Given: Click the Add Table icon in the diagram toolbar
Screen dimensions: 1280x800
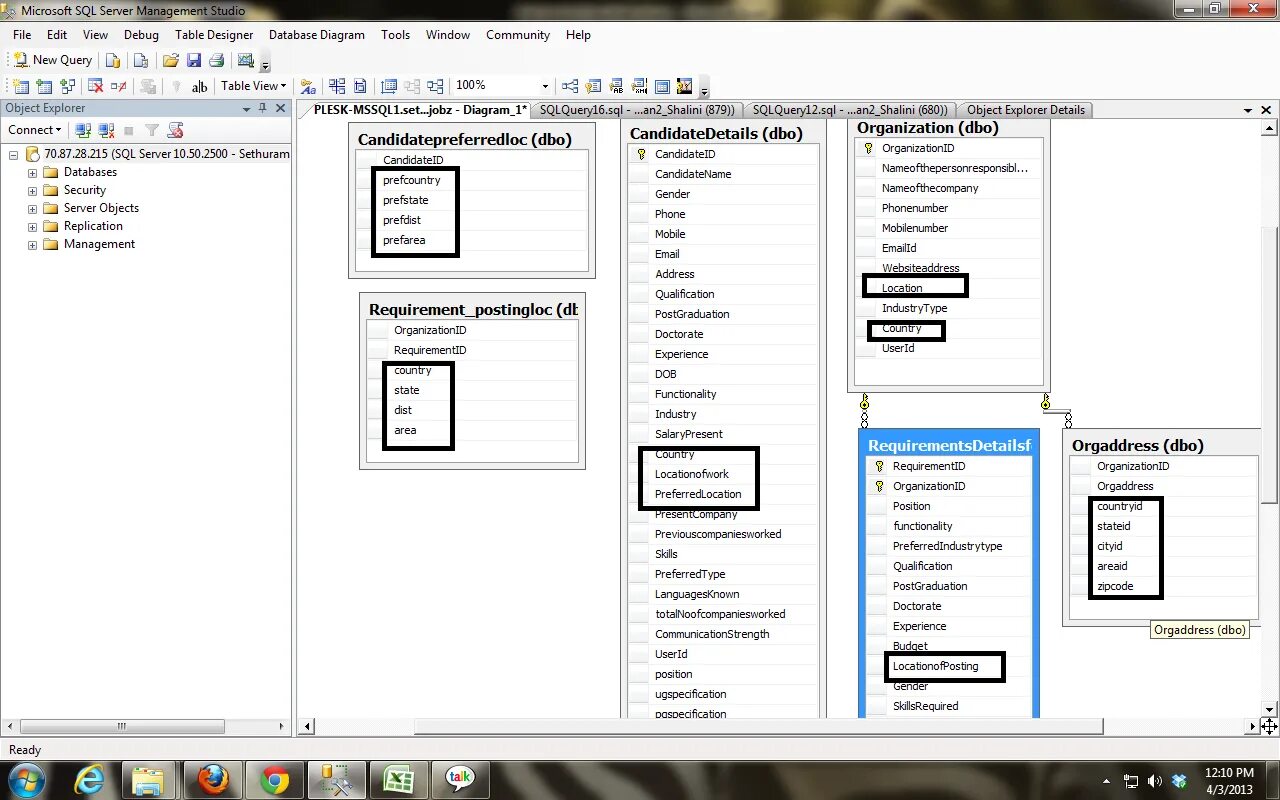Looking at the screenshot, I should click(x=44, y=86).
